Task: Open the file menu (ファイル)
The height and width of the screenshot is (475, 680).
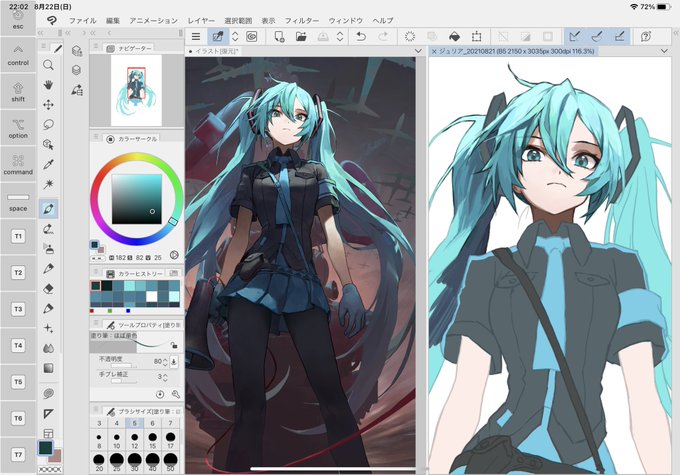Action: tap(82, 20)
